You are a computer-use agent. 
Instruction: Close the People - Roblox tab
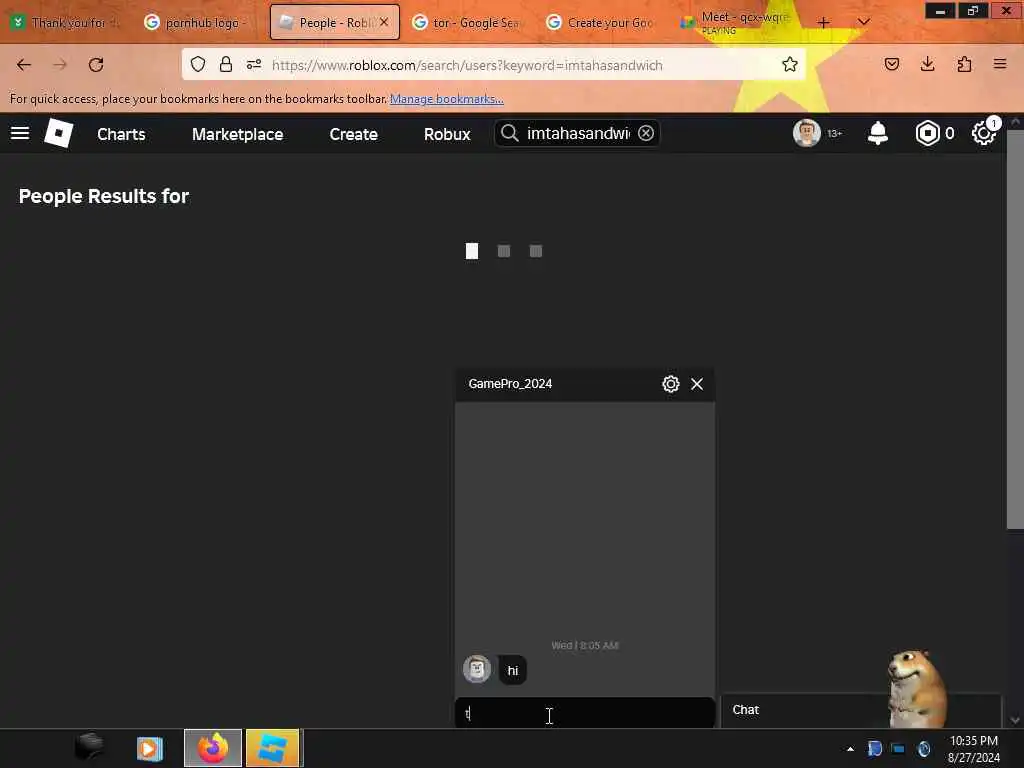384,22
